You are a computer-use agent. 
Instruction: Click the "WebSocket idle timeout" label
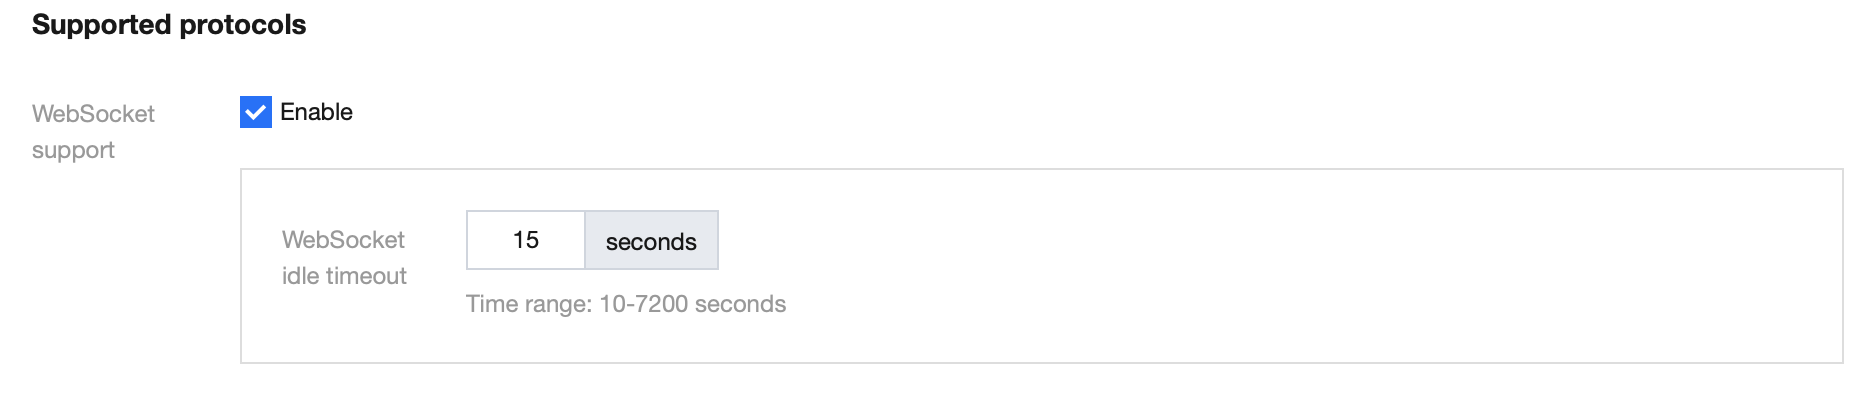coord(344,257)
